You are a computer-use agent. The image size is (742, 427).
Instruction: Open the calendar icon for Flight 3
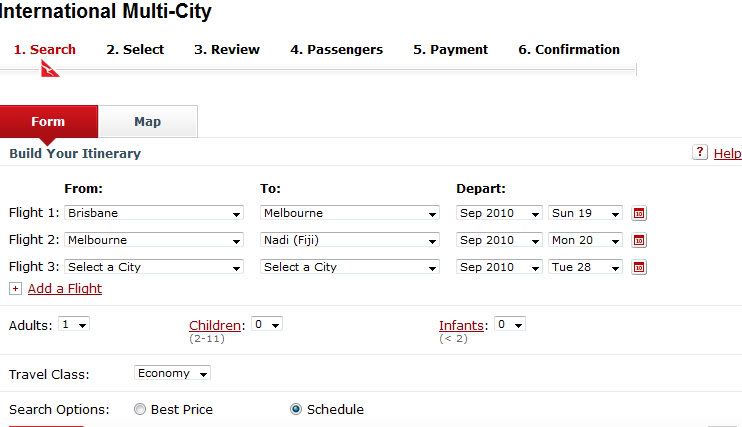point(639,267)
